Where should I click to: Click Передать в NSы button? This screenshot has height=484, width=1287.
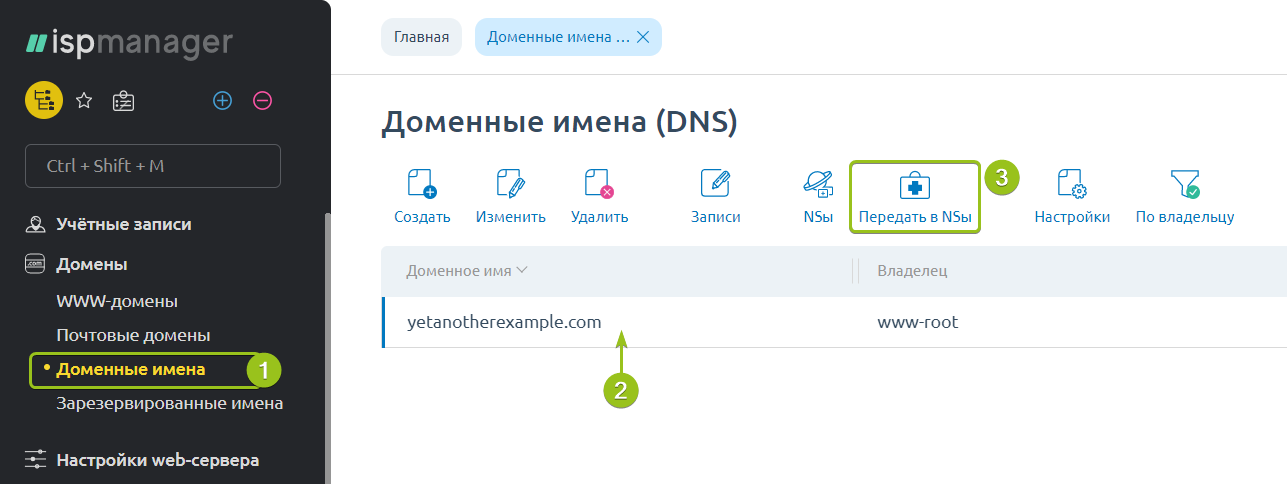(915, 196)
